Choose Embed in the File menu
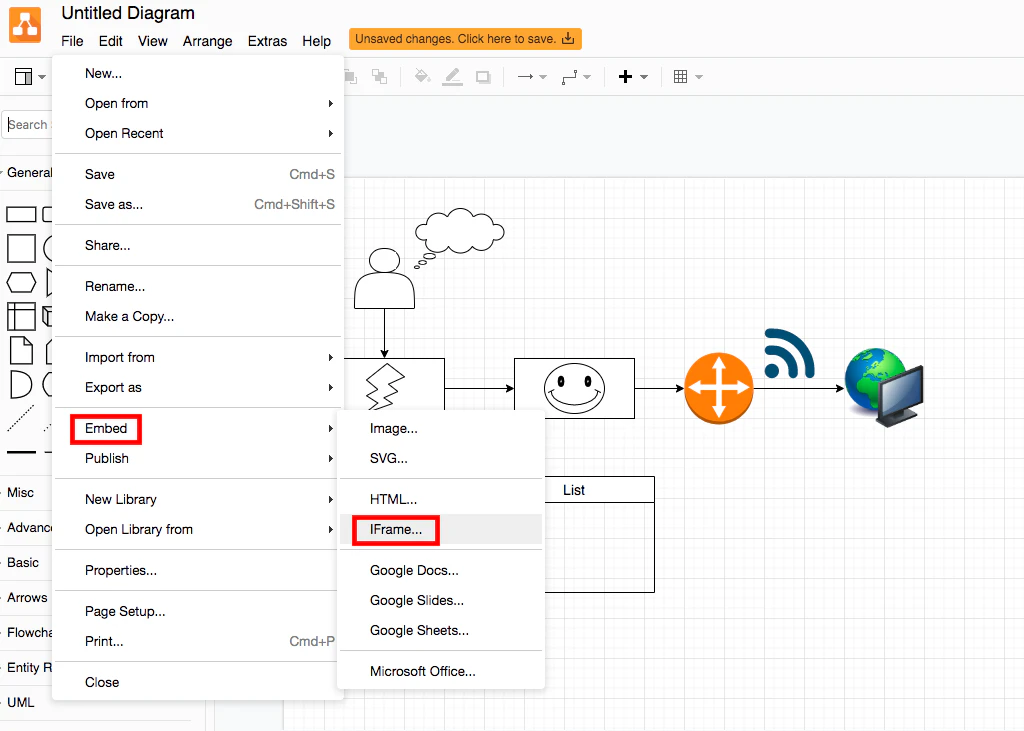Viewport: 1024px width, 731px height. [x=197, y=429]
